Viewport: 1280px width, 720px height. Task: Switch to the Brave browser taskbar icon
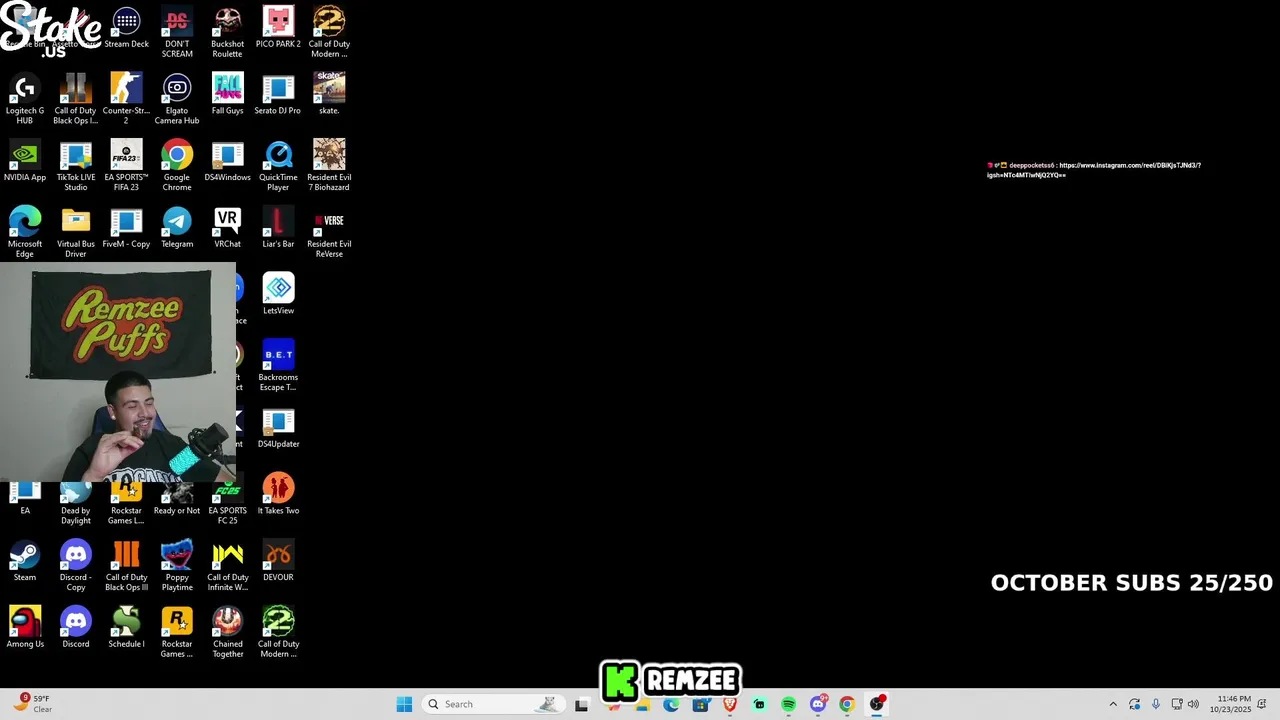[x=730, y=704]
